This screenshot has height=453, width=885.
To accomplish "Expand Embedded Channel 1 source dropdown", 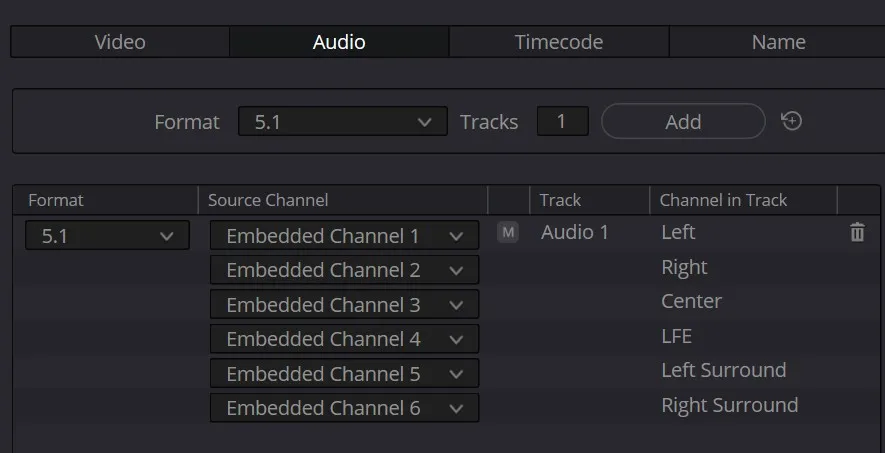I will pos(344,235).
